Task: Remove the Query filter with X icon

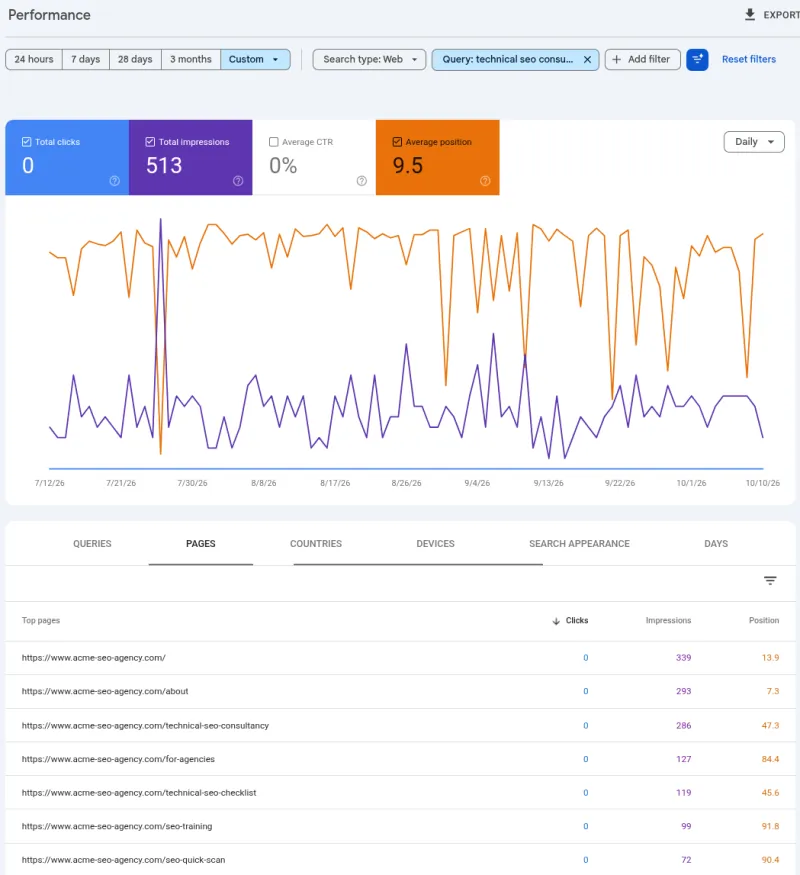Action: (587, 59)
